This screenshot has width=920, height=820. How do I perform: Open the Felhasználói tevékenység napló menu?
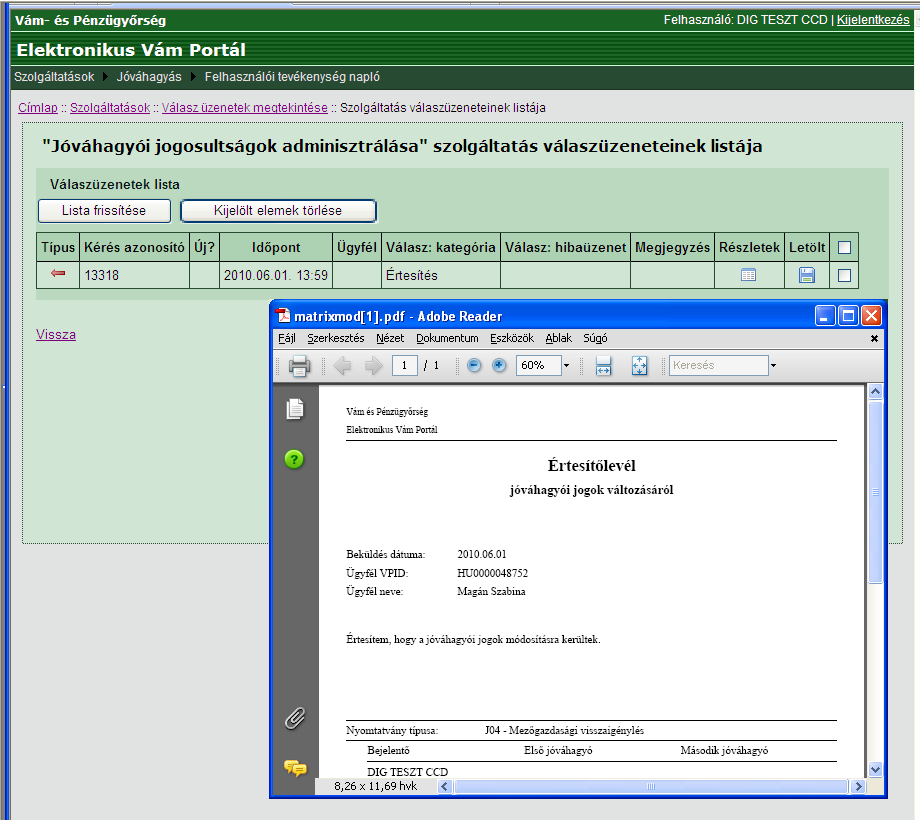[292, 77]
